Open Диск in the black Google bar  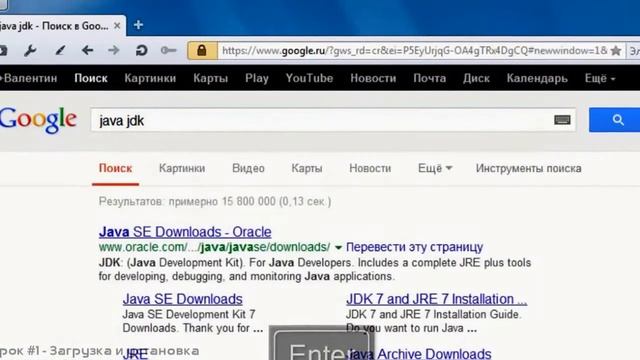[476, 78]
